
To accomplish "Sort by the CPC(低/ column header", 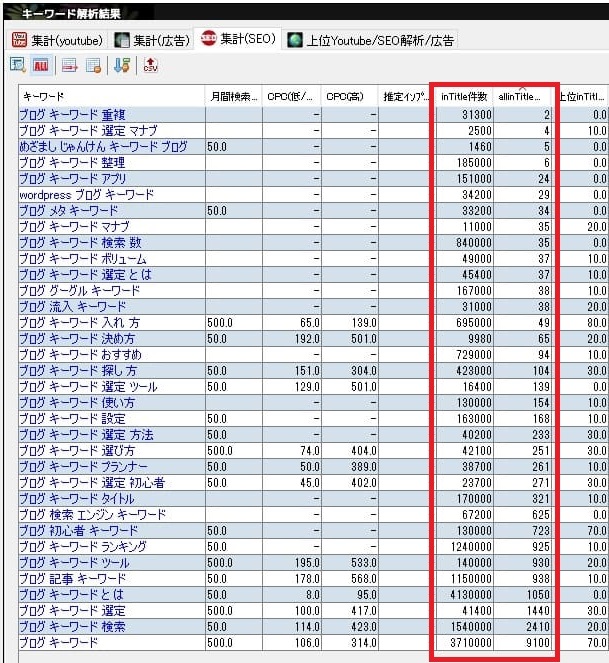I will pos(292,96).
